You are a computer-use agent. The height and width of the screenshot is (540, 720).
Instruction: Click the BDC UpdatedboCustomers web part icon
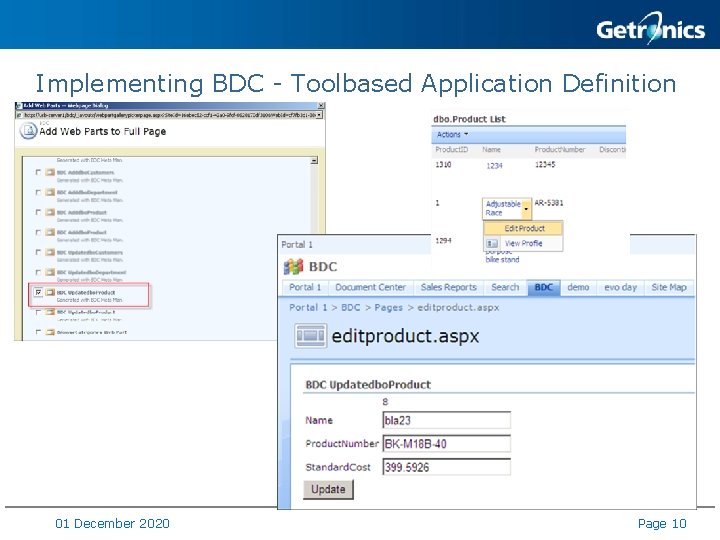(50, 252)
